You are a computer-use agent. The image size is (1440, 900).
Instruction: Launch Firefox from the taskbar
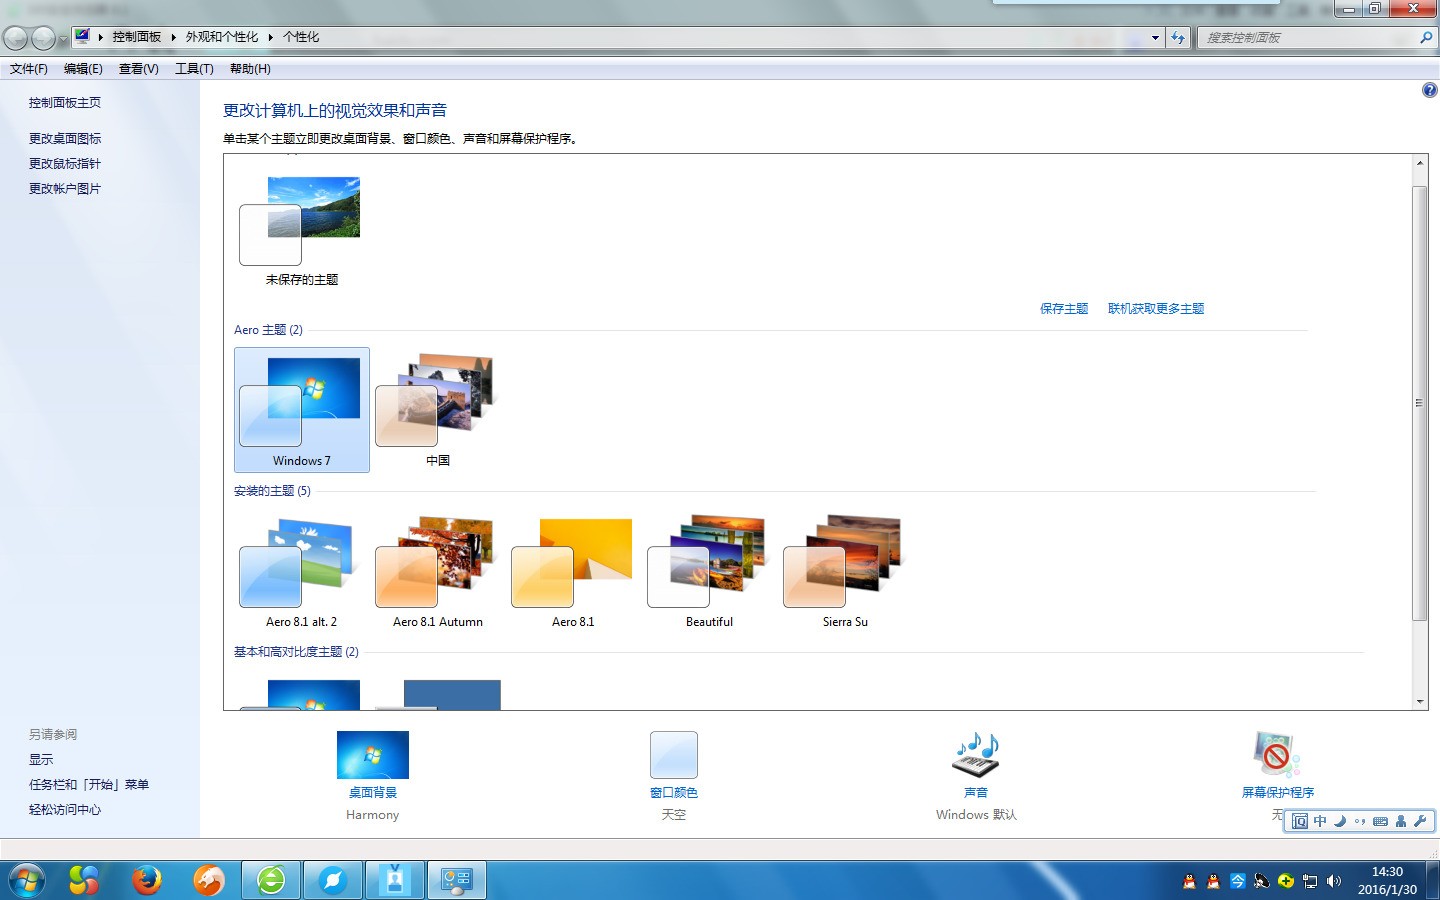[x=147, y=880]
